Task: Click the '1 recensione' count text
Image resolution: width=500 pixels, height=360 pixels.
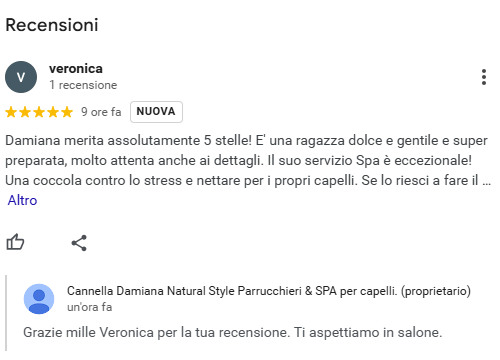Action: (x=83, y=85)
